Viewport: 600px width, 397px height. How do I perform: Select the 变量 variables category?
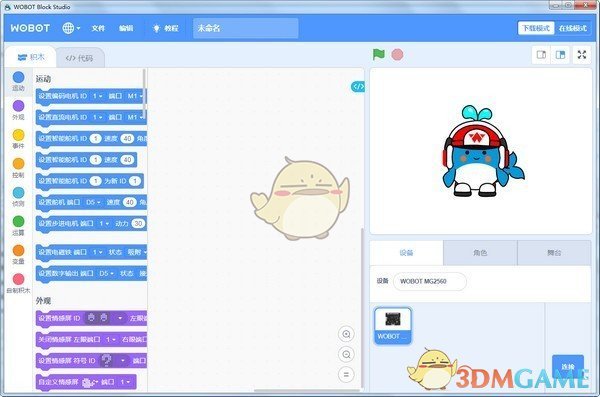click(18, 254)
